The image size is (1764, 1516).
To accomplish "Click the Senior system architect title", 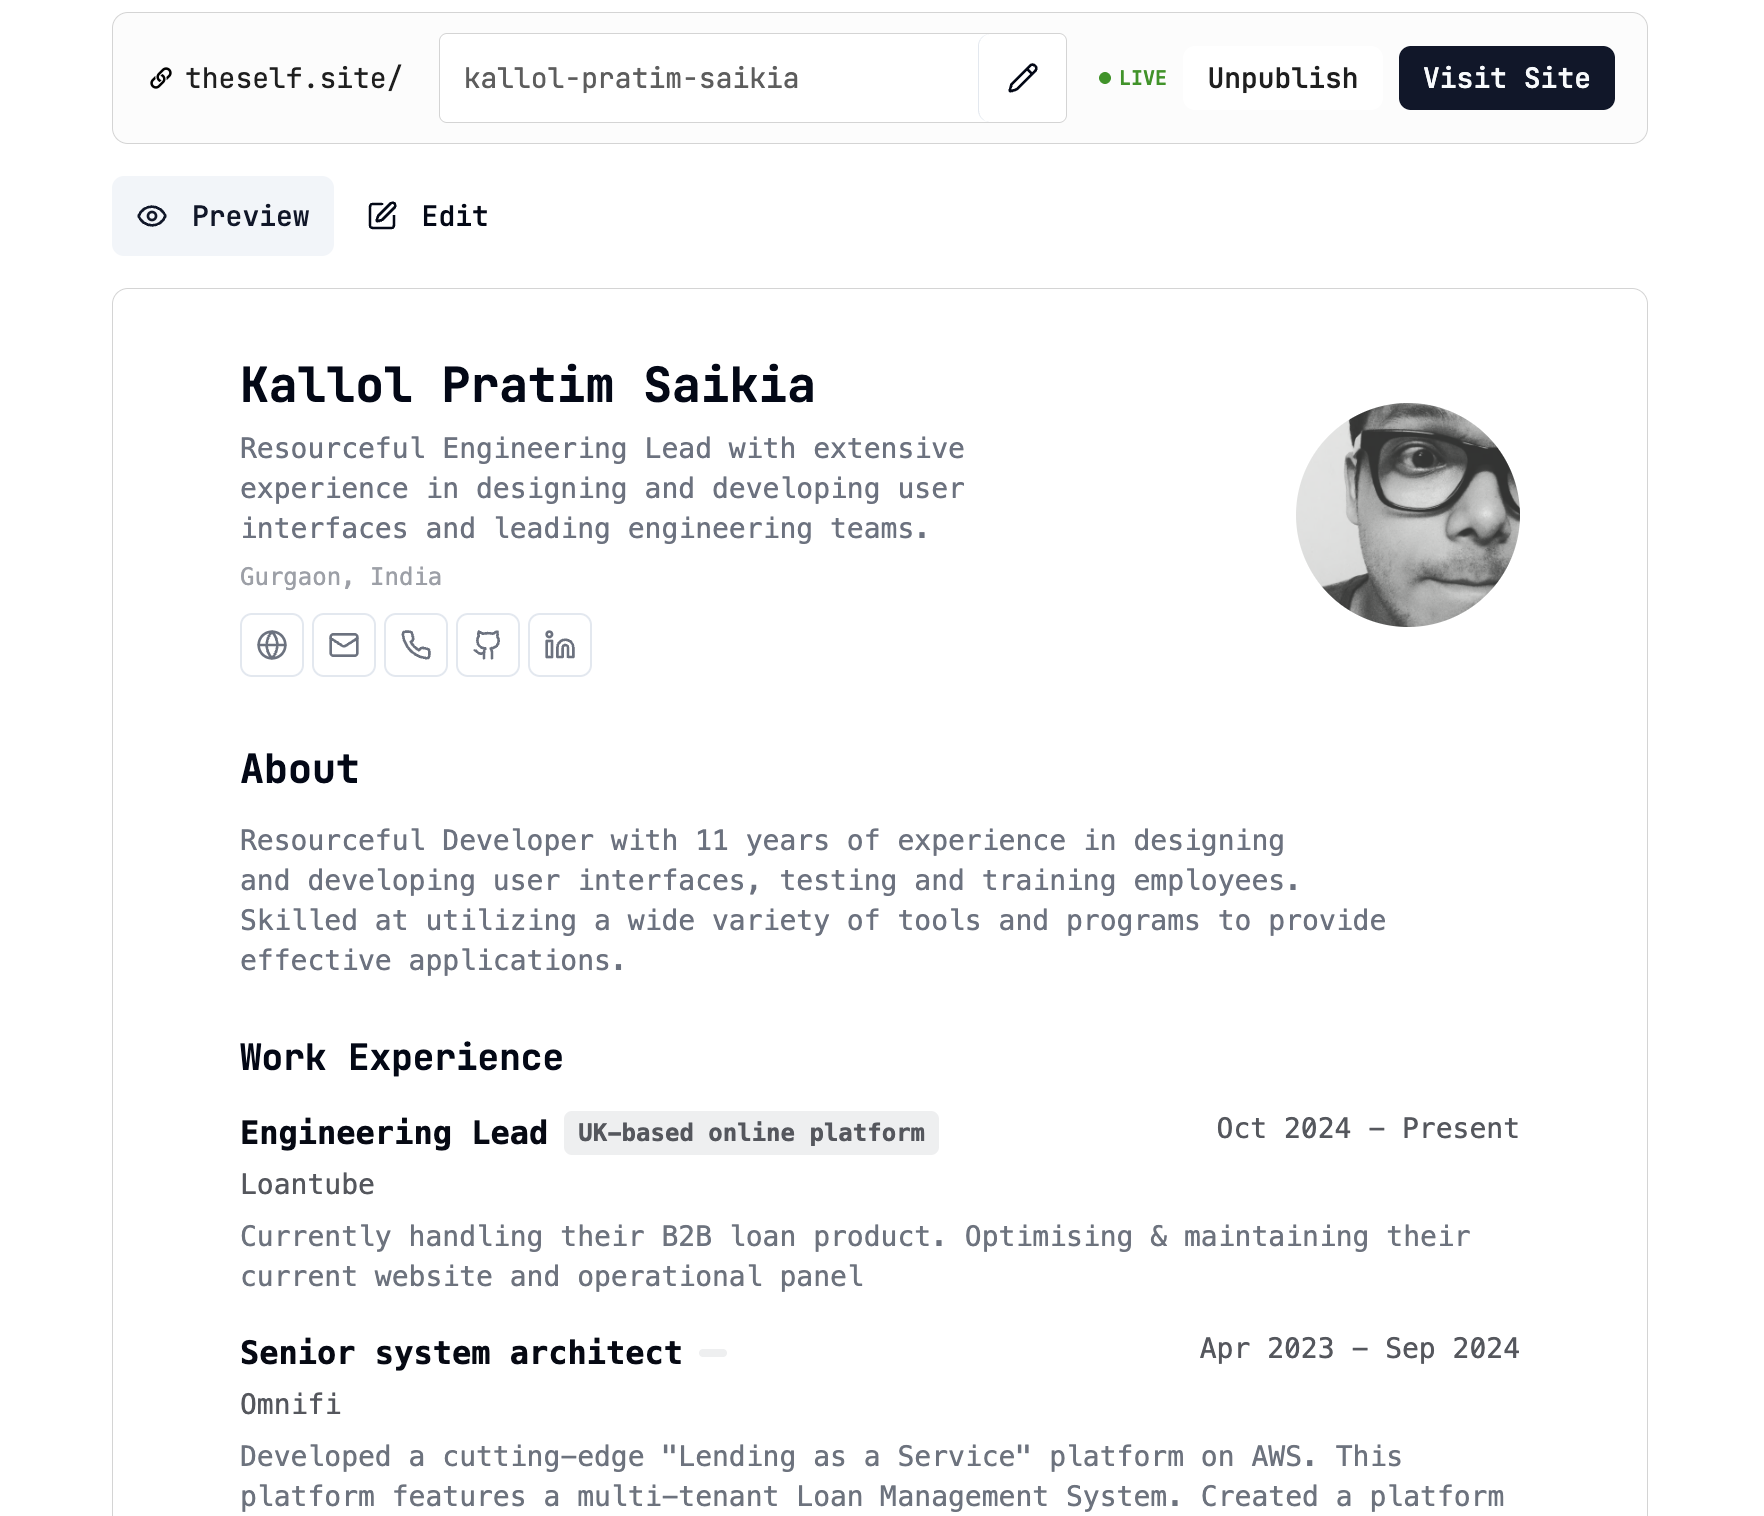I will [461, 1353].
